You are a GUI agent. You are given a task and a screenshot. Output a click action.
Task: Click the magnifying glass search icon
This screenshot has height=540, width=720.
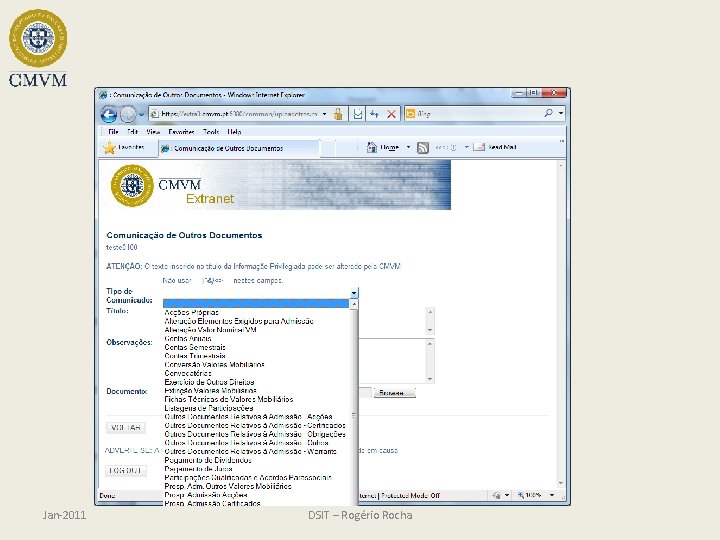click(x=548, y=113)
